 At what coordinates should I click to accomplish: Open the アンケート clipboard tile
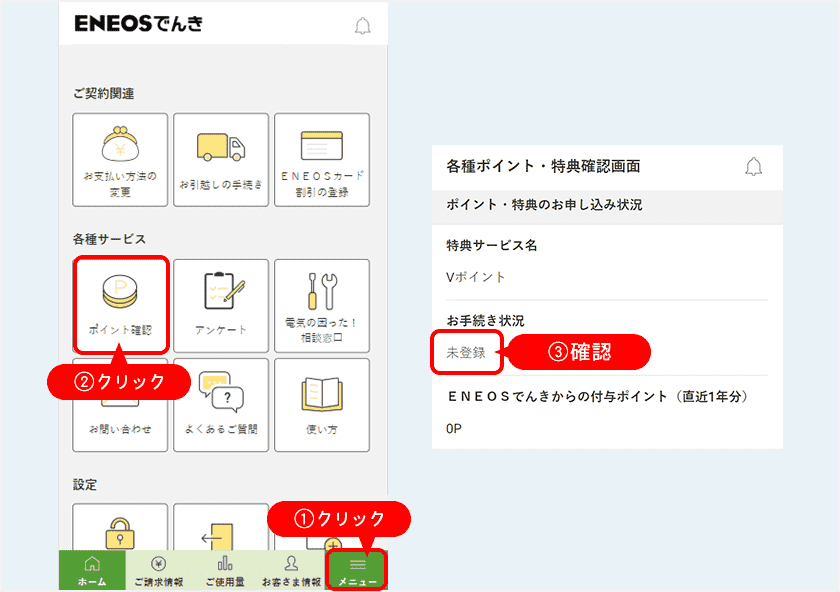click(x=221, y=306)
